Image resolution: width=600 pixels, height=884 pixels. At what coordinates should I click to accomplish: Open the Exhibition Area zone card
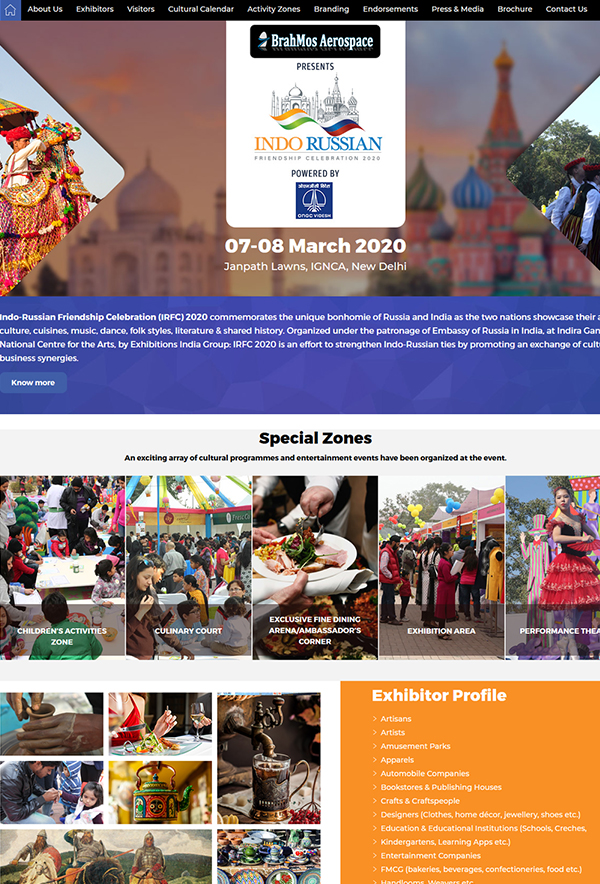(x=442, y=567)
